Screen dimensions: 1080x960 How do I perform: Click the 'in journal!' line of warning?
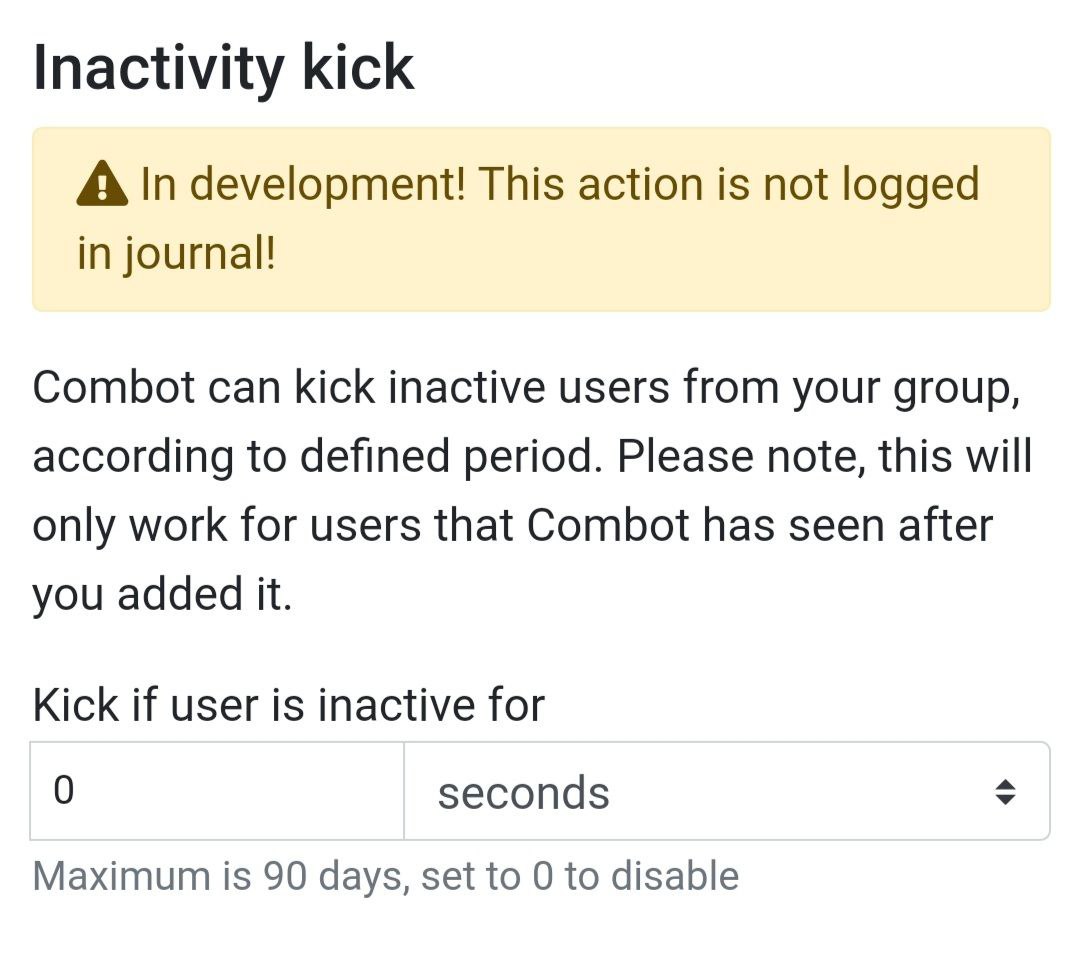[176, 253]
